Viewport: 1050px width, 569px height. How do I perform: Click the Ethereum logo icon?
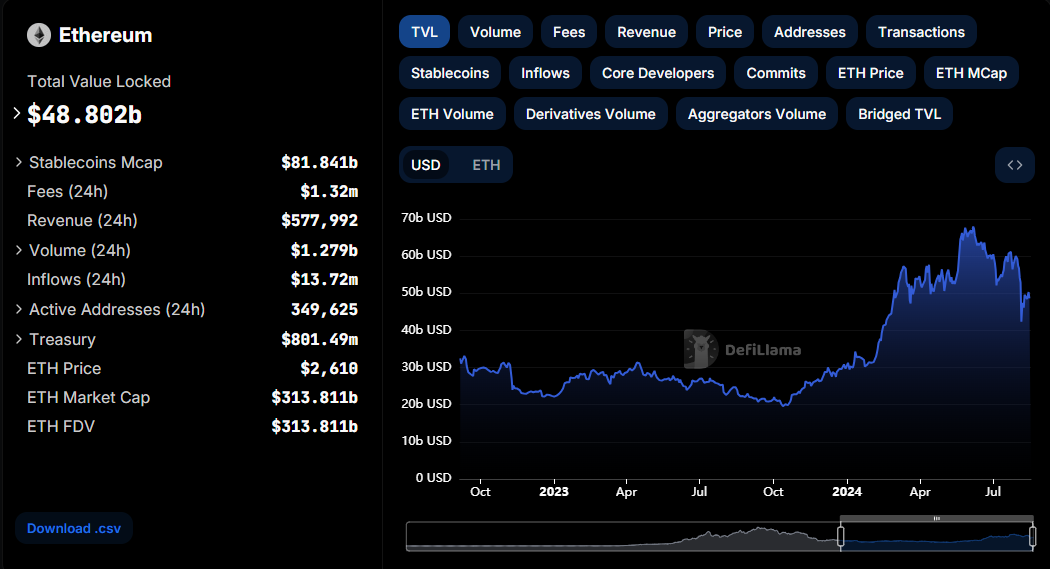(39, 35)
